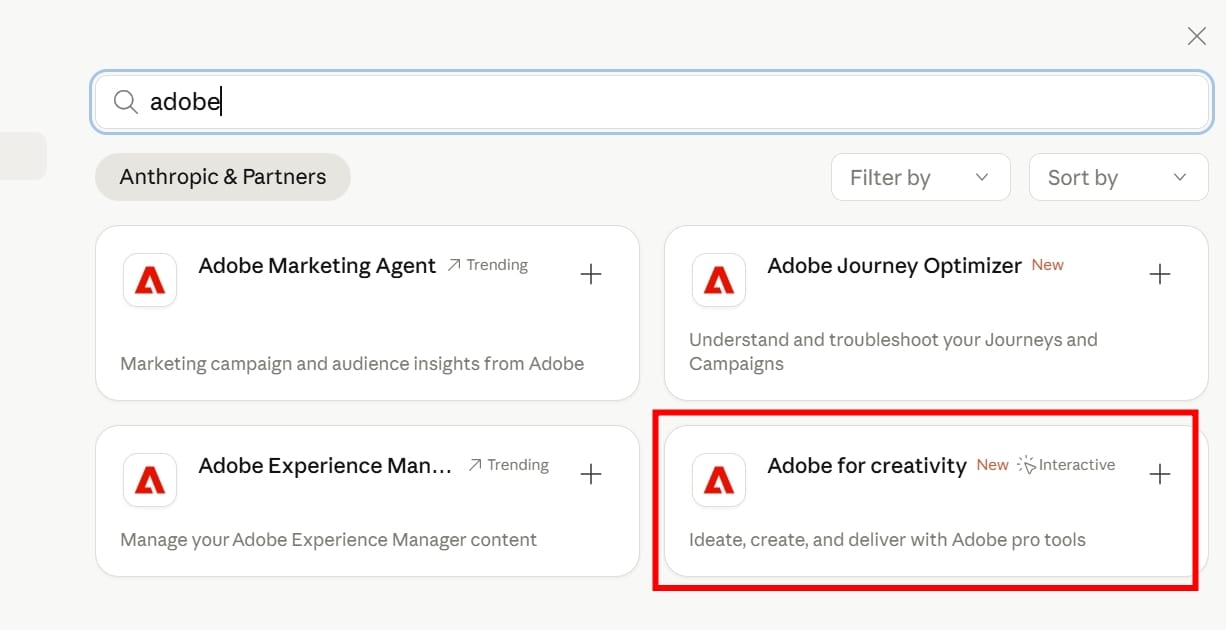Click the Interactive badge on Adobe for creativity
Image resolution: width=1226 pixels, height=630 pixels.
pos(1066,465)
